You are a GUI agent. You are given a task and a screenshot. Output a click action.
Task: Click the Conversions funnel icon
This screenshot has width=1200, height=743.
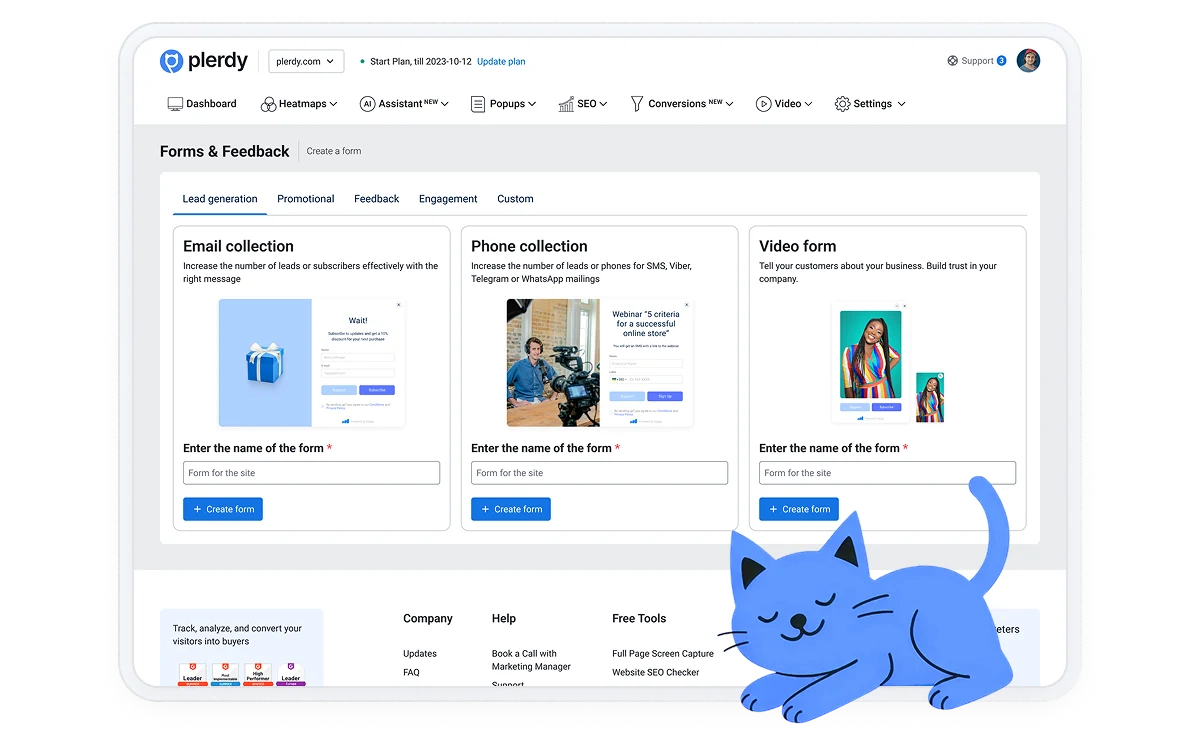pos(637,104)
